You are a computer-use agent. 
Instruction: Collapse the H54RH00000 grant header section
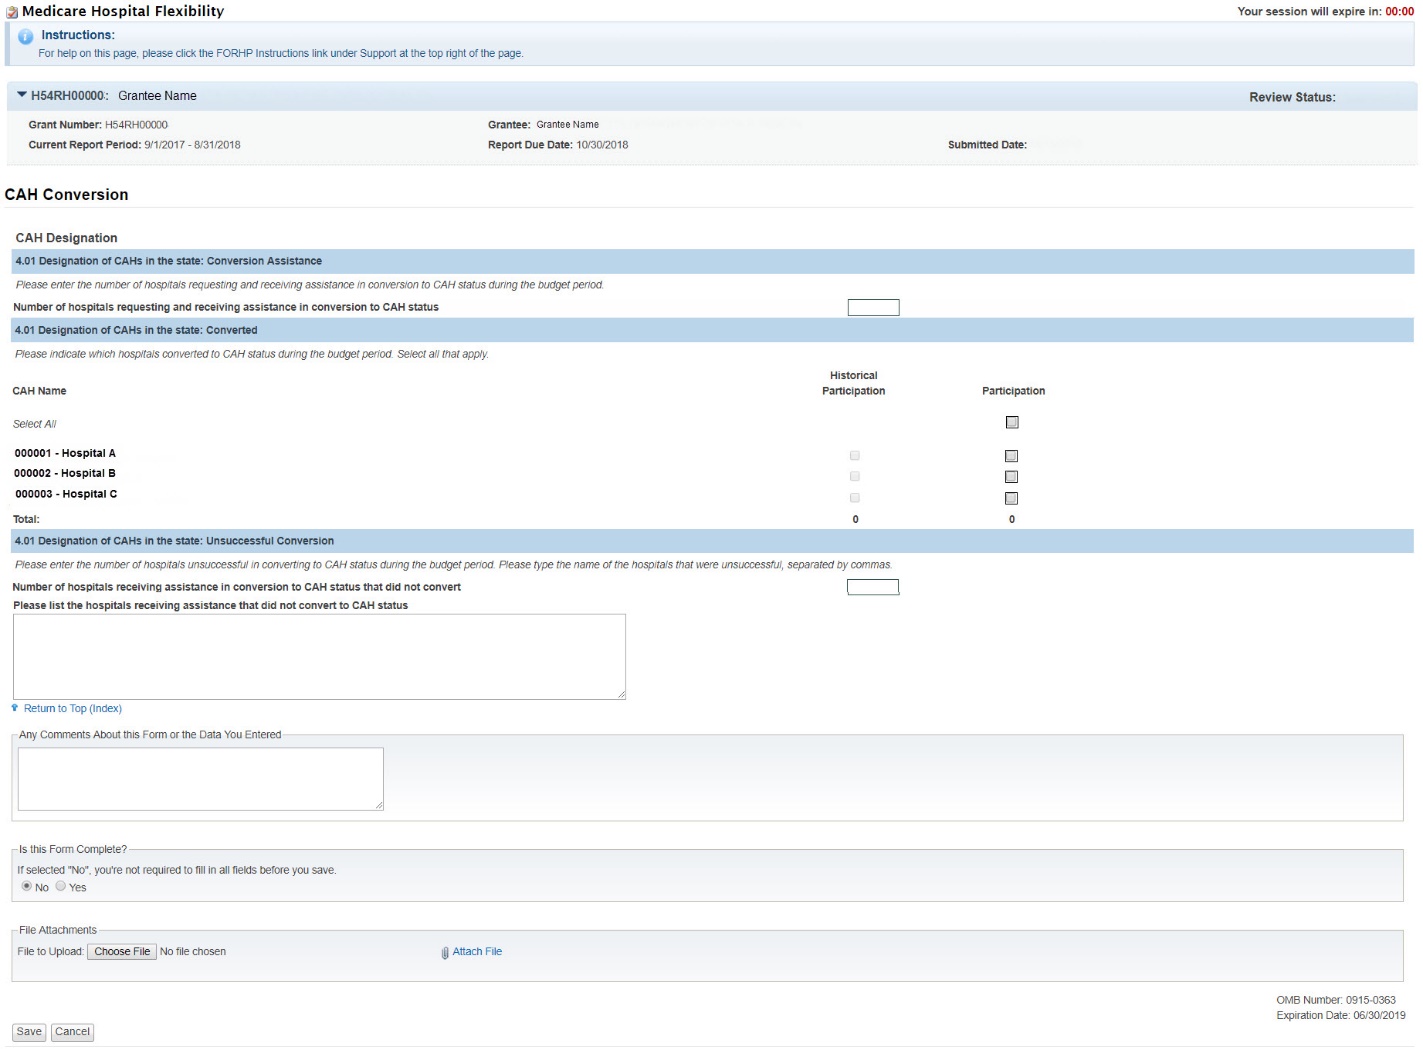pyautogui.click(x=22, y=95)
